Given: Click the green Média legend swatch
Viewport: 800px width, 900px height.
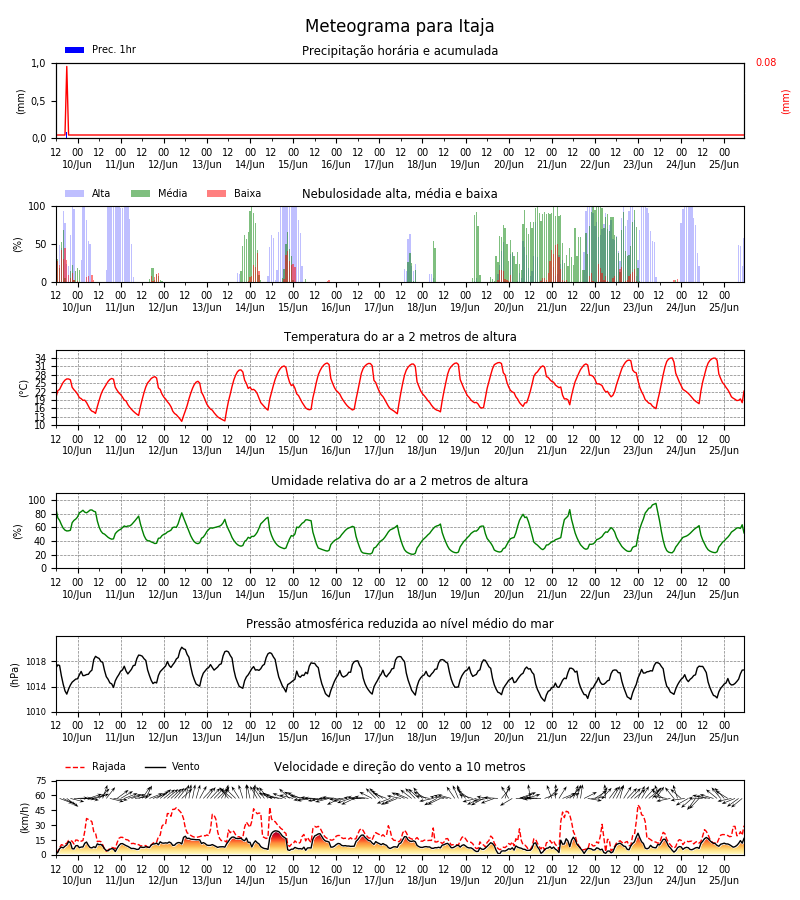Looking at the screenshot, I should point(141,193).
